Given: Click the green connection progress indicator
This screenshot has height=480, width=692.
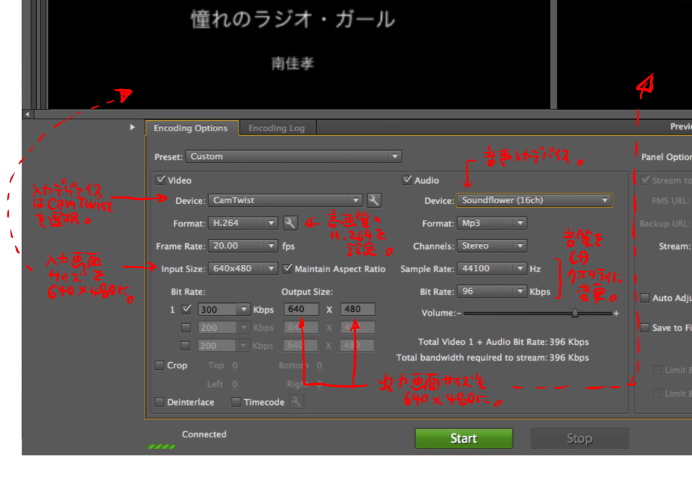Looking at the screenshot, I should pos(161,446).
